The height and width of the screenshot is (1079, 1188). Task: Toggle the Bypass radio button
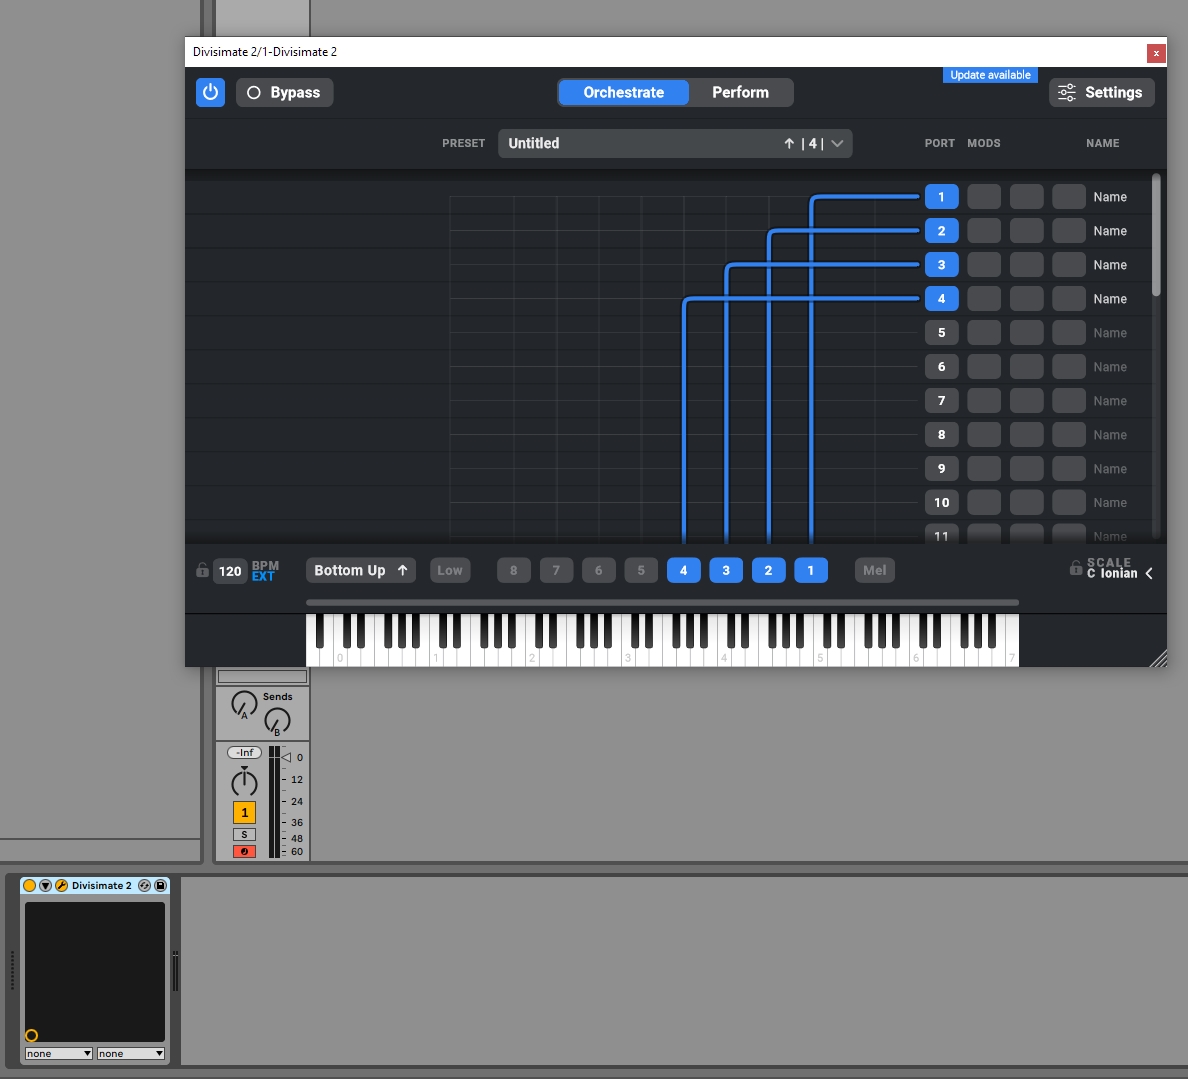click(254, 92)
